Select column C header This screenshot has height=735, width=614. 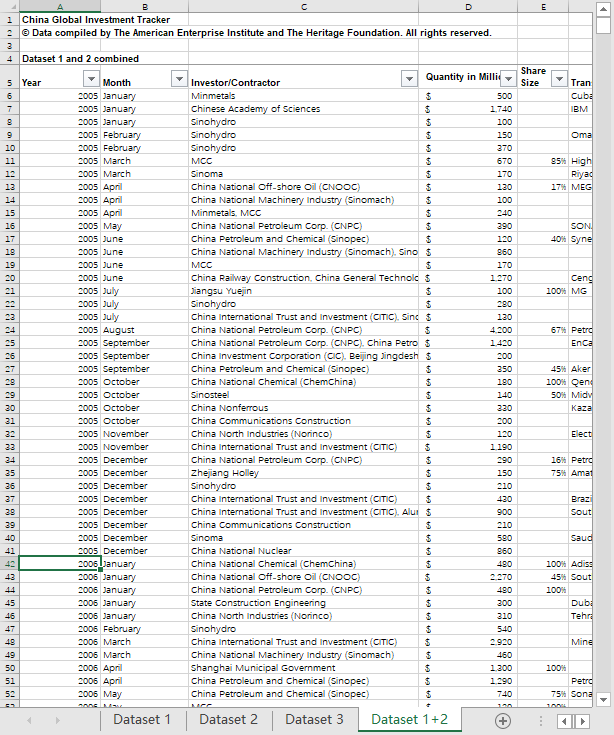tap(304, 7)
